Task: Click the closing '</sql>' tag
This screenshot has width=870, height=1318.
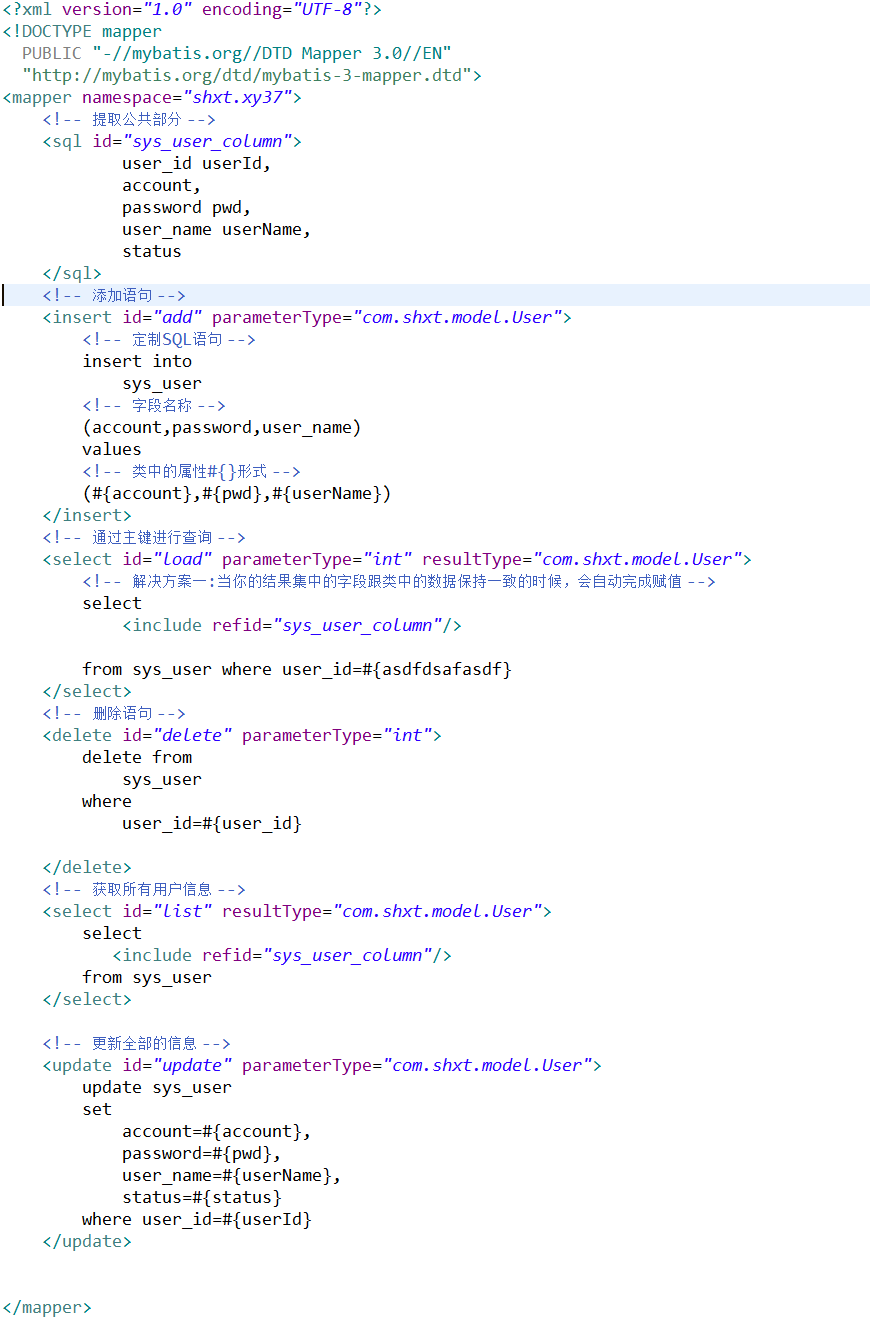Action: click(72, 274)
